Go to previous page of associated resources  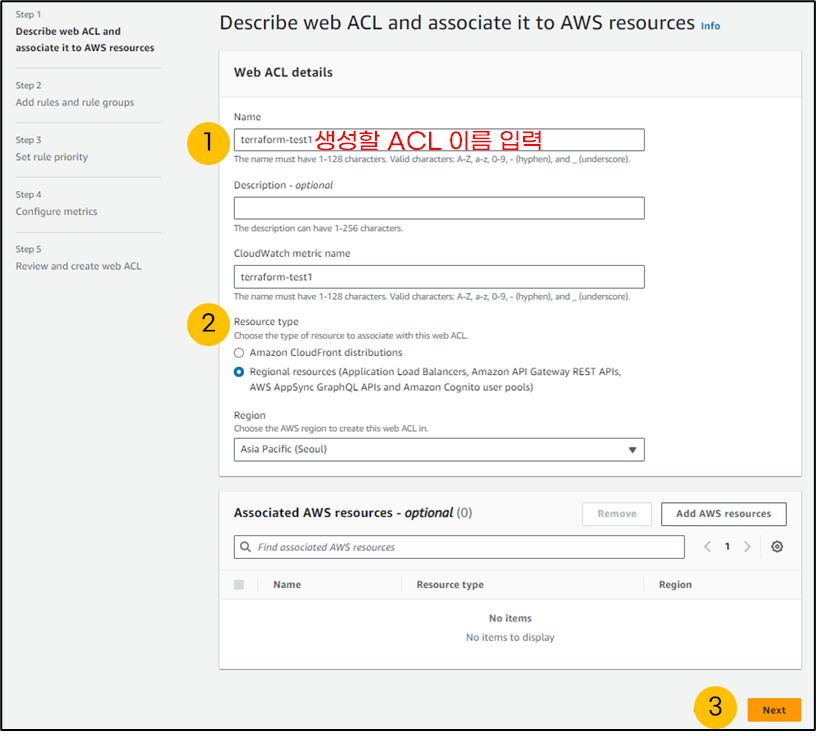click(707, 547)
